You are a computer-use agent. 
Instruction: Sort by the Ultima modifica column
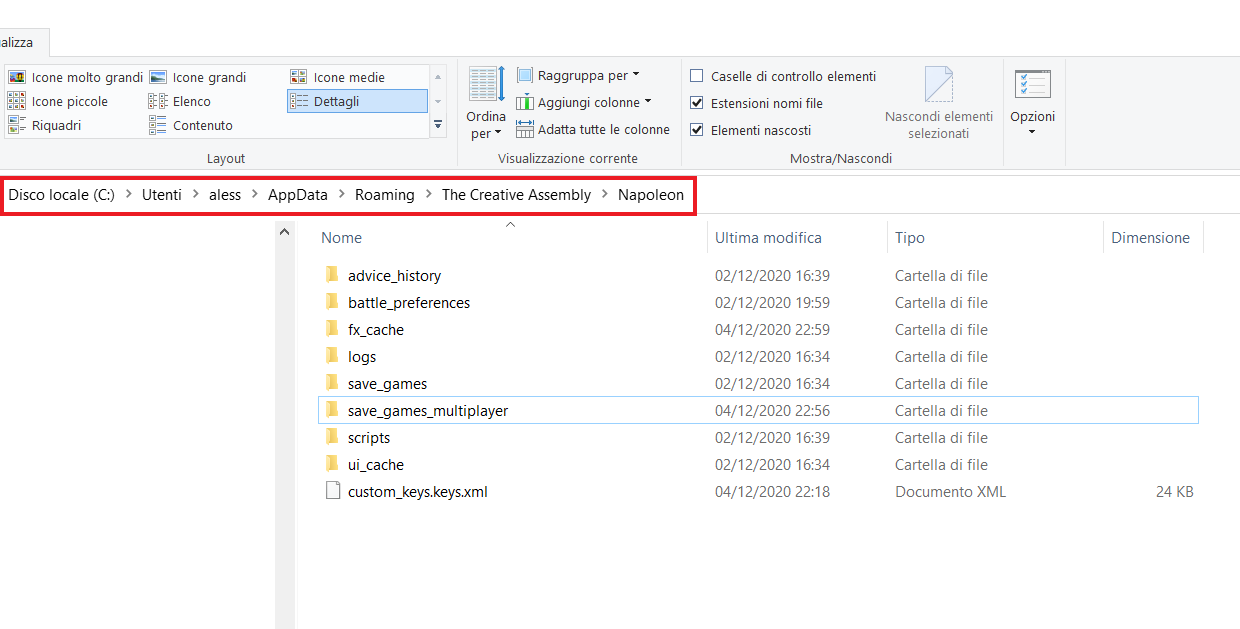(768, 238)
